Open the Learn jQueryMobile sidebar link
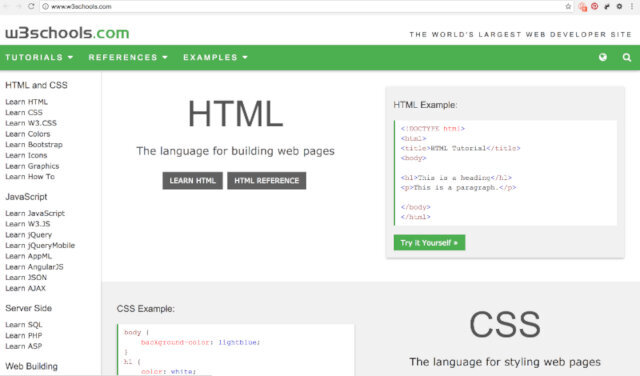 pyautogui.click(x=40, y=245)
